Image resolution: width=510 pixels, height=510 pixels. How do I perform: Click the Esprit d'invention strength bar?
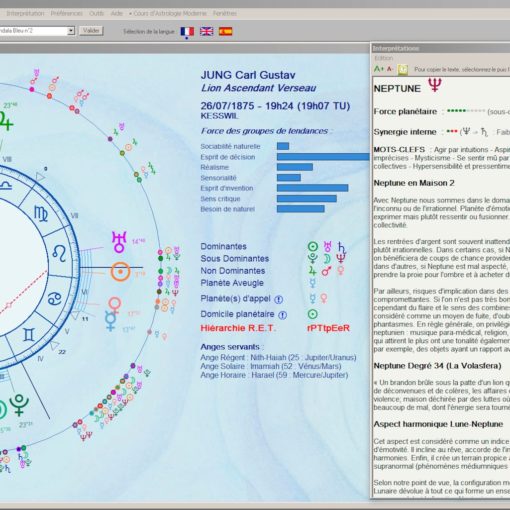[x=312, y=188]
